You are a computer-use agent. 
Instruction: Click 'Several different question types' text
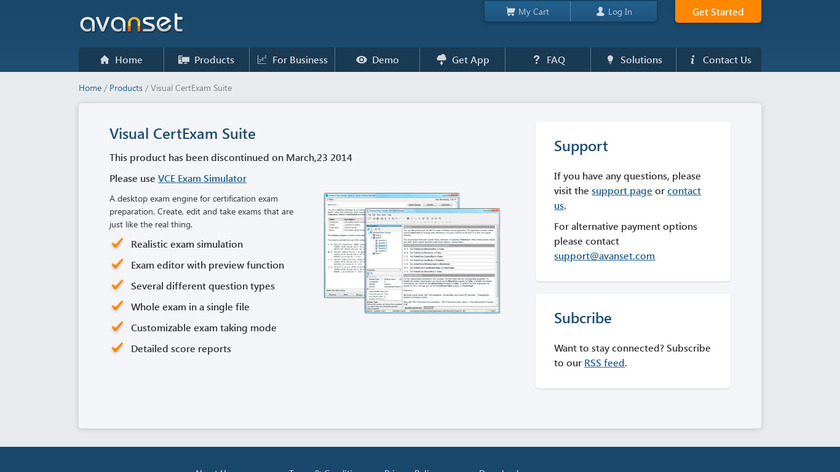pos(202,286)
